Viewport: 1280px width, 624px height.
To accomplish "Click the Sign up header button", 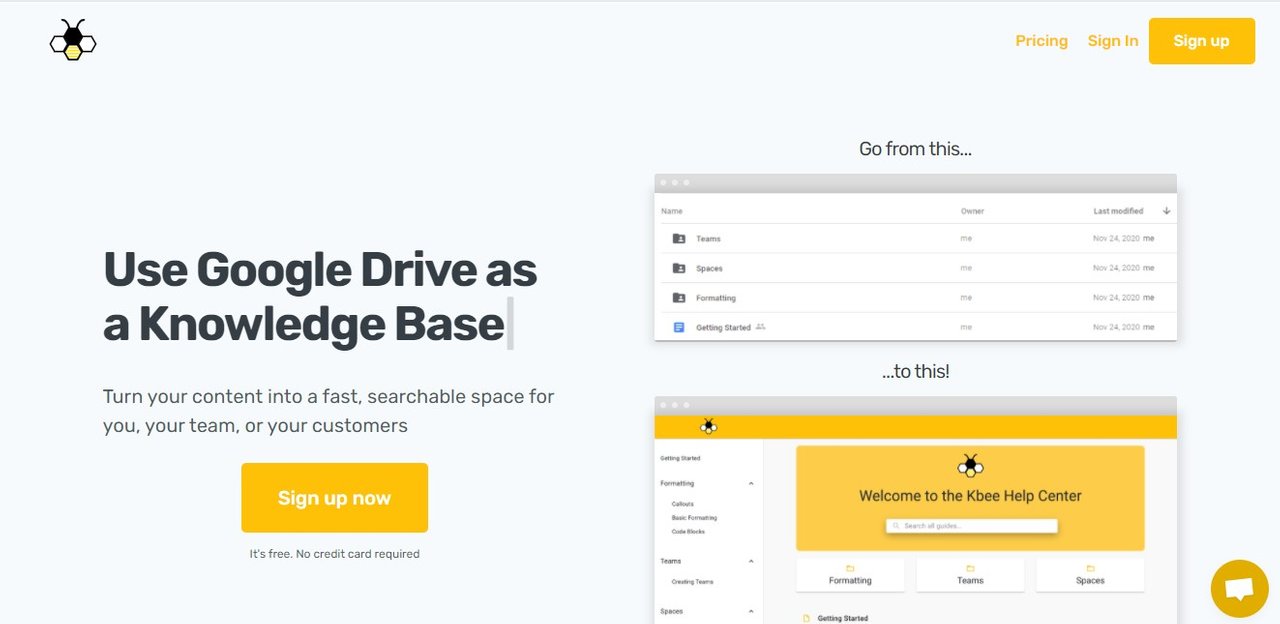I will [1201, 41].
